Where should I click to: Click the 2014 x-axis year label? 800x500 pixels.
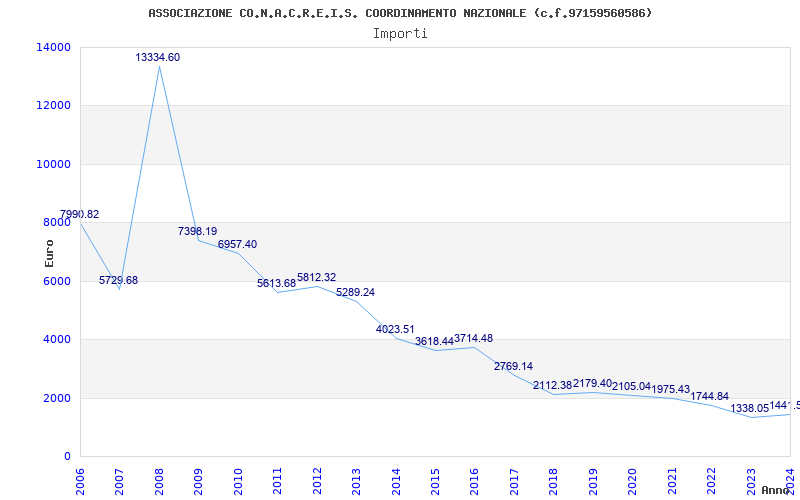[395, 481]
